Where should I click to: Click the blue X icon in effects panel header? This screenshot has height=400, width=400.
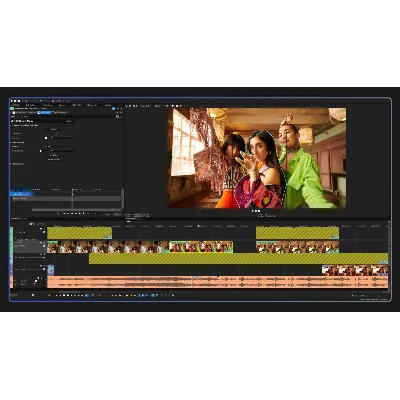coord(113,108)
